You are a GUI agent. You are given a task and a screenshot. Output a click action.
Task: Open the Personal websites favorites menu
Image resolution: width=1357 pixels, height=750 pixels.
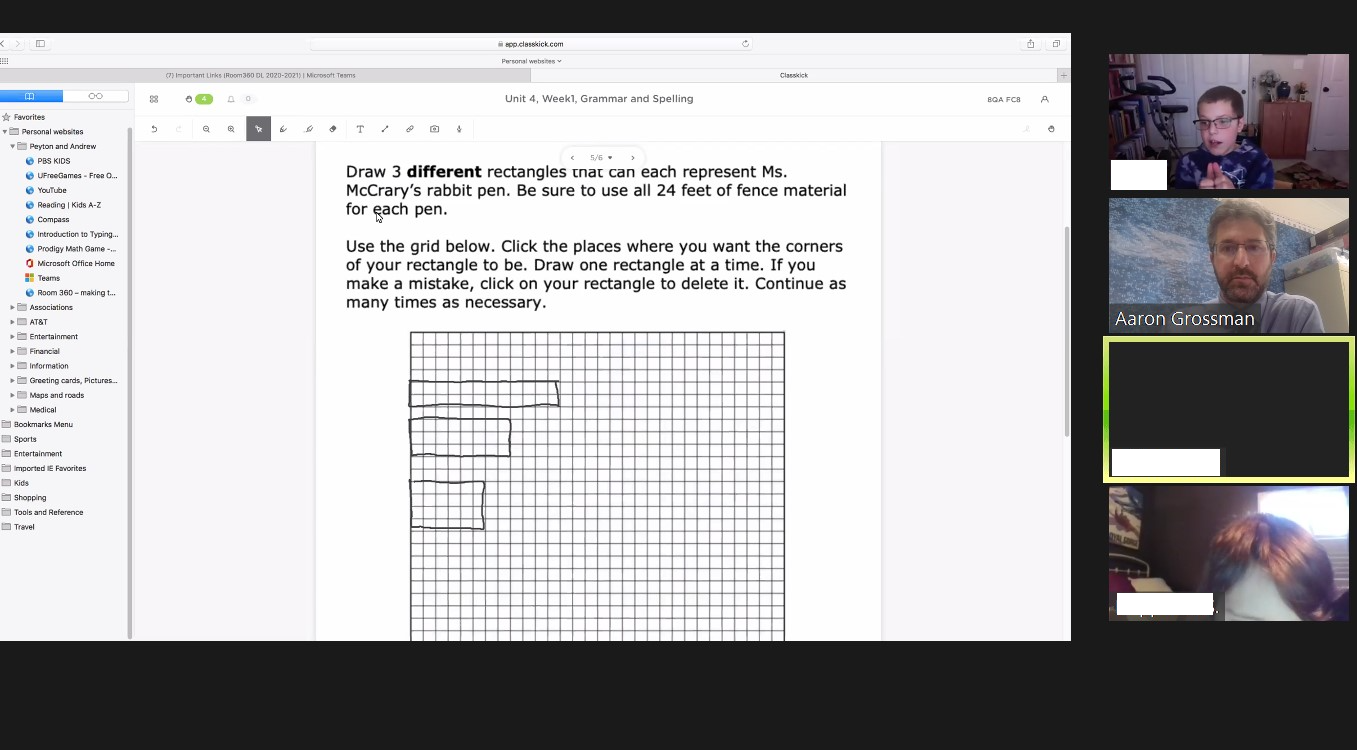pos(531,61)
